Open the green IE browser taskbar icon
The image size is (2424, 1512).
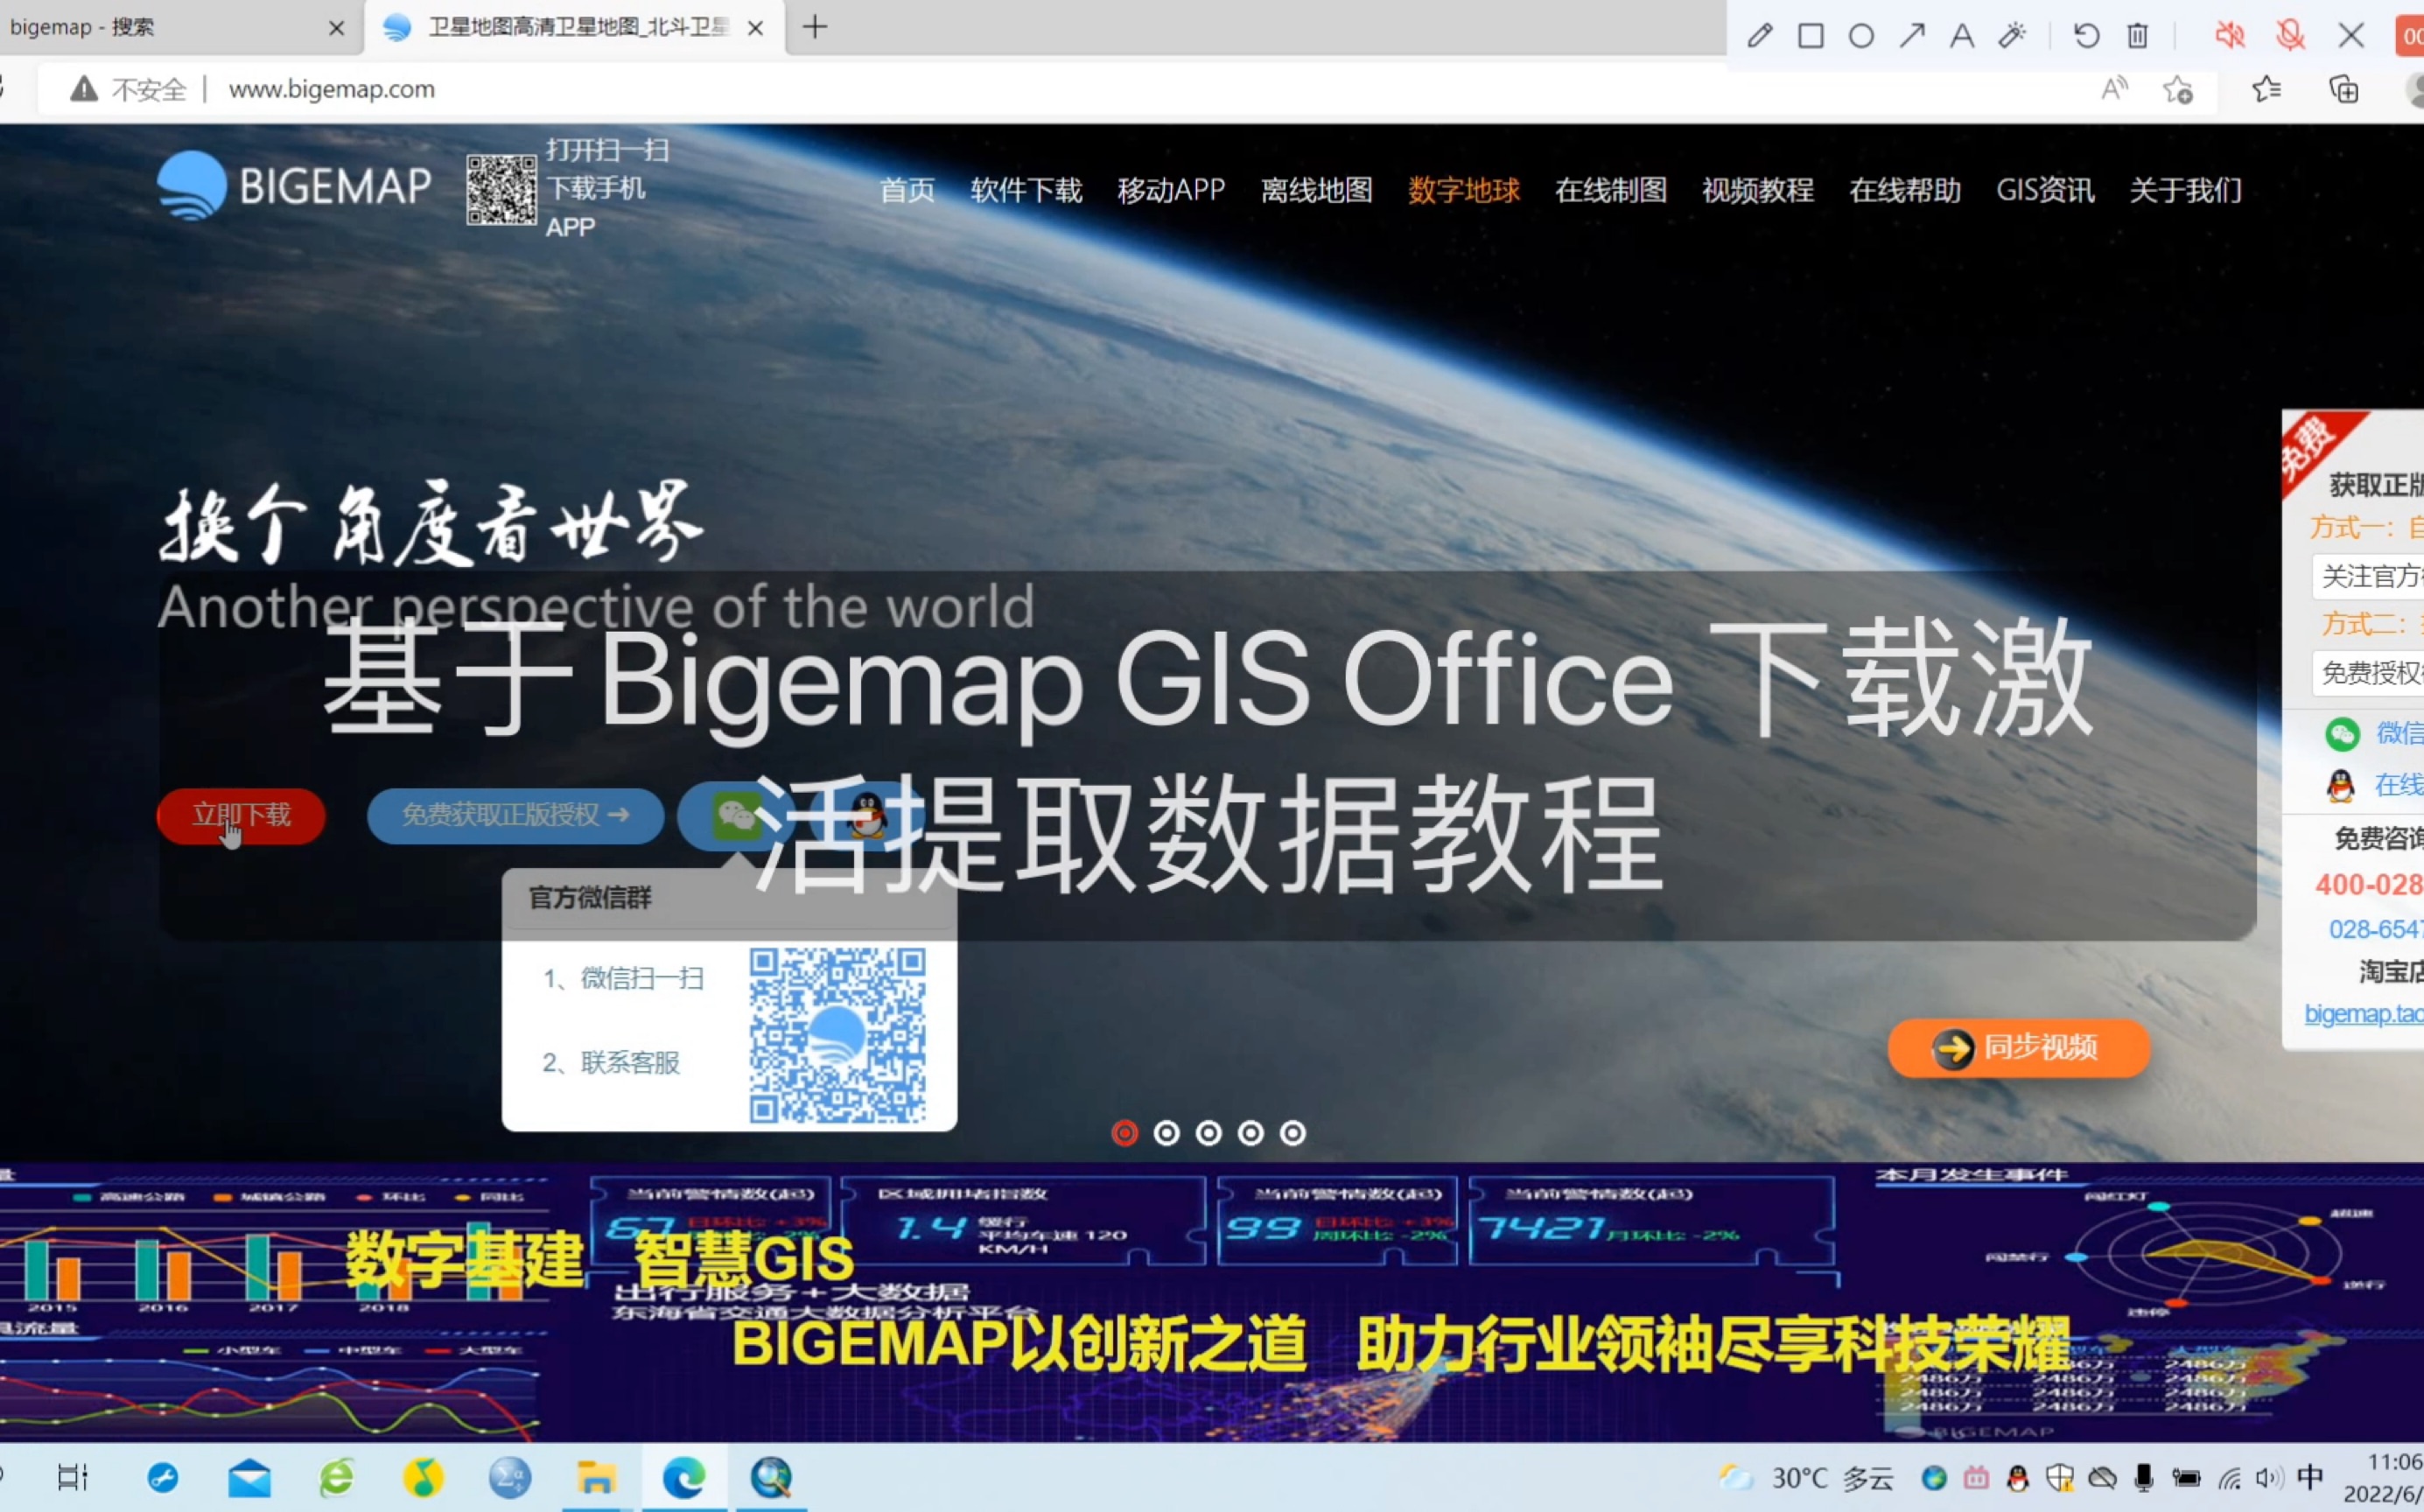click(337, 1477)
